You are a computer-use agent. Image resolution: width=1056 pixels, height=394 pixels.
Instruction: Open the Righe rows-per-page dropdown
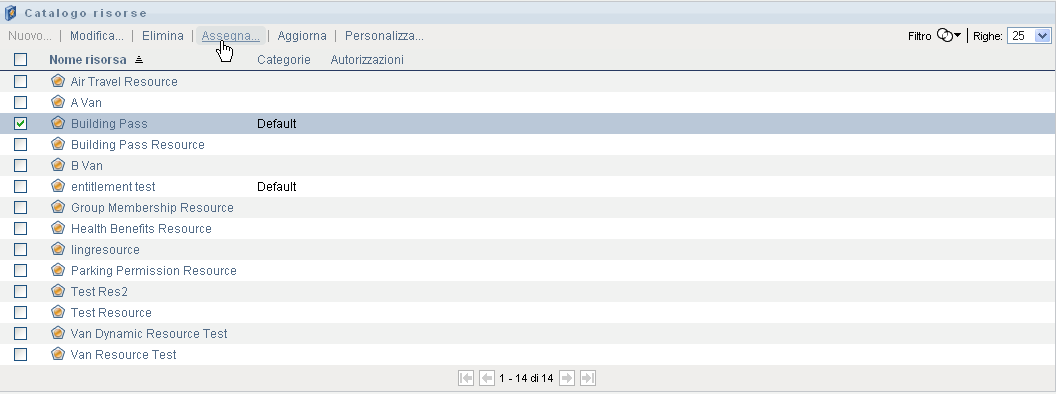(1029, 36)
